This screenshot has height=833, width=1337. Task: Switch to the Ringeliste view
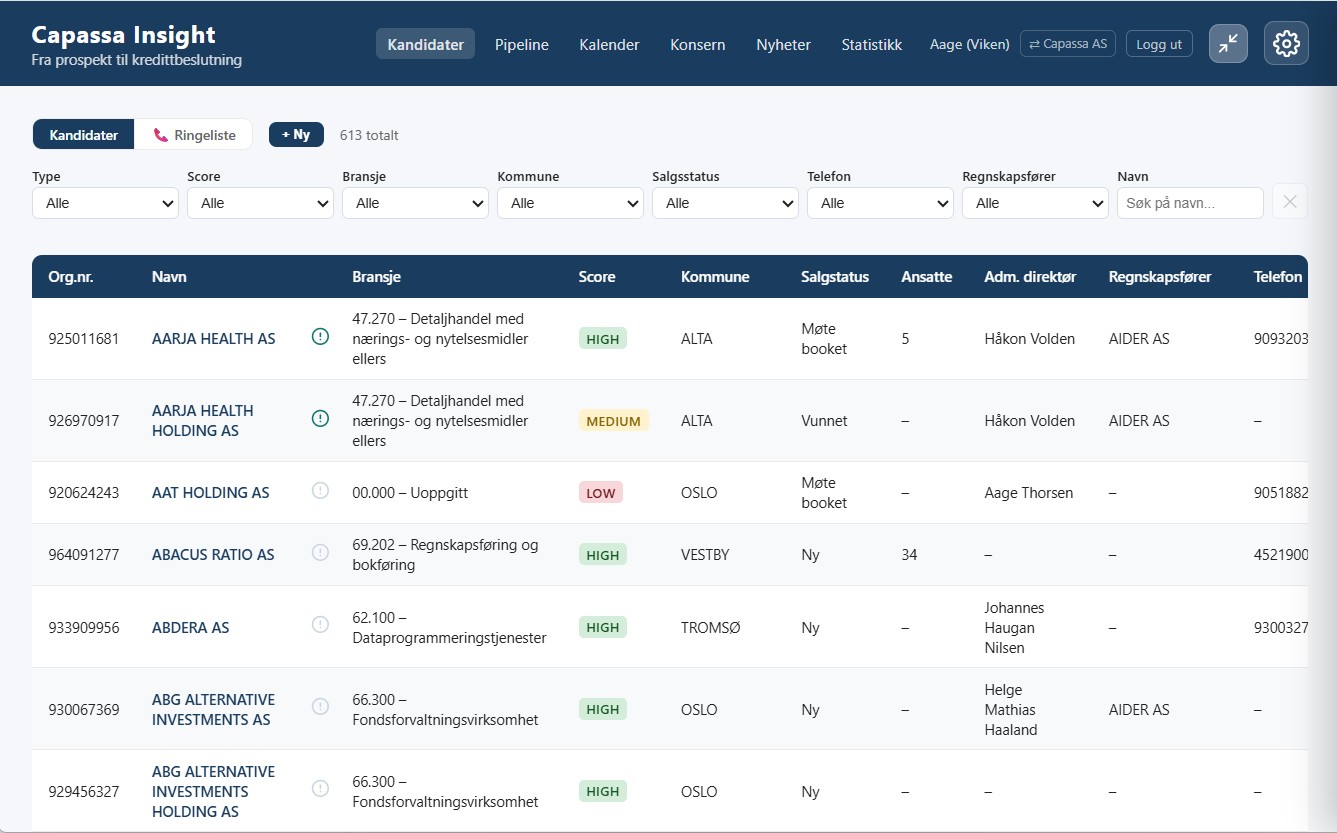tap(194, 135)
